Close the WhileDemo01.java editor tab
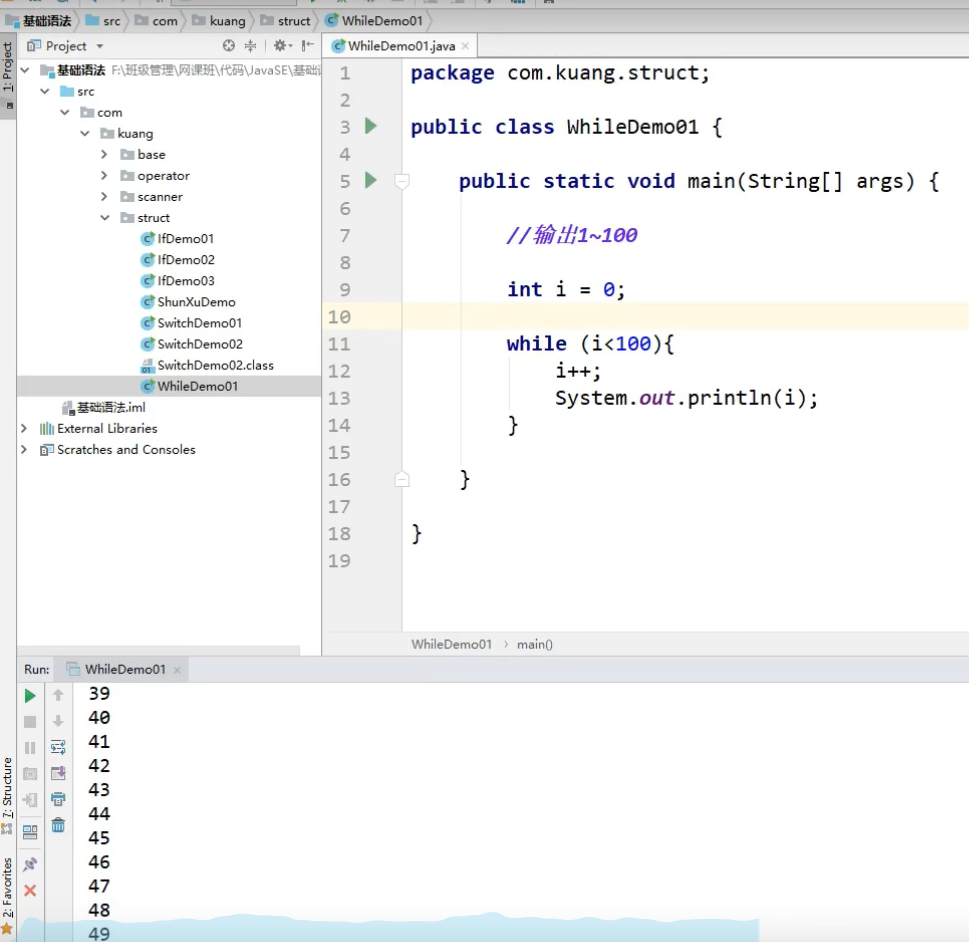This screenshot has width=969, height=942. [465, 46]
